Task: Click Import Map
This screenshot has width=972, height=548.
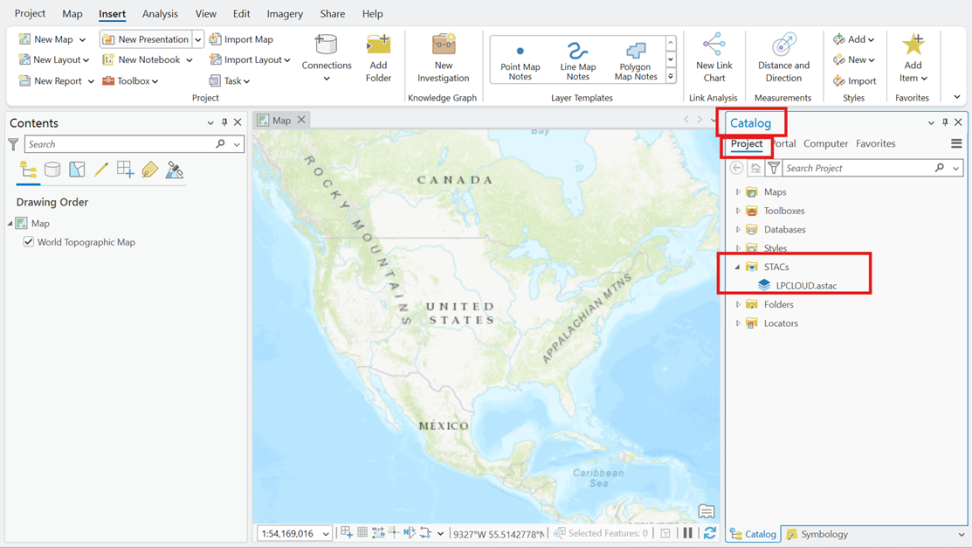Action: 241,39
